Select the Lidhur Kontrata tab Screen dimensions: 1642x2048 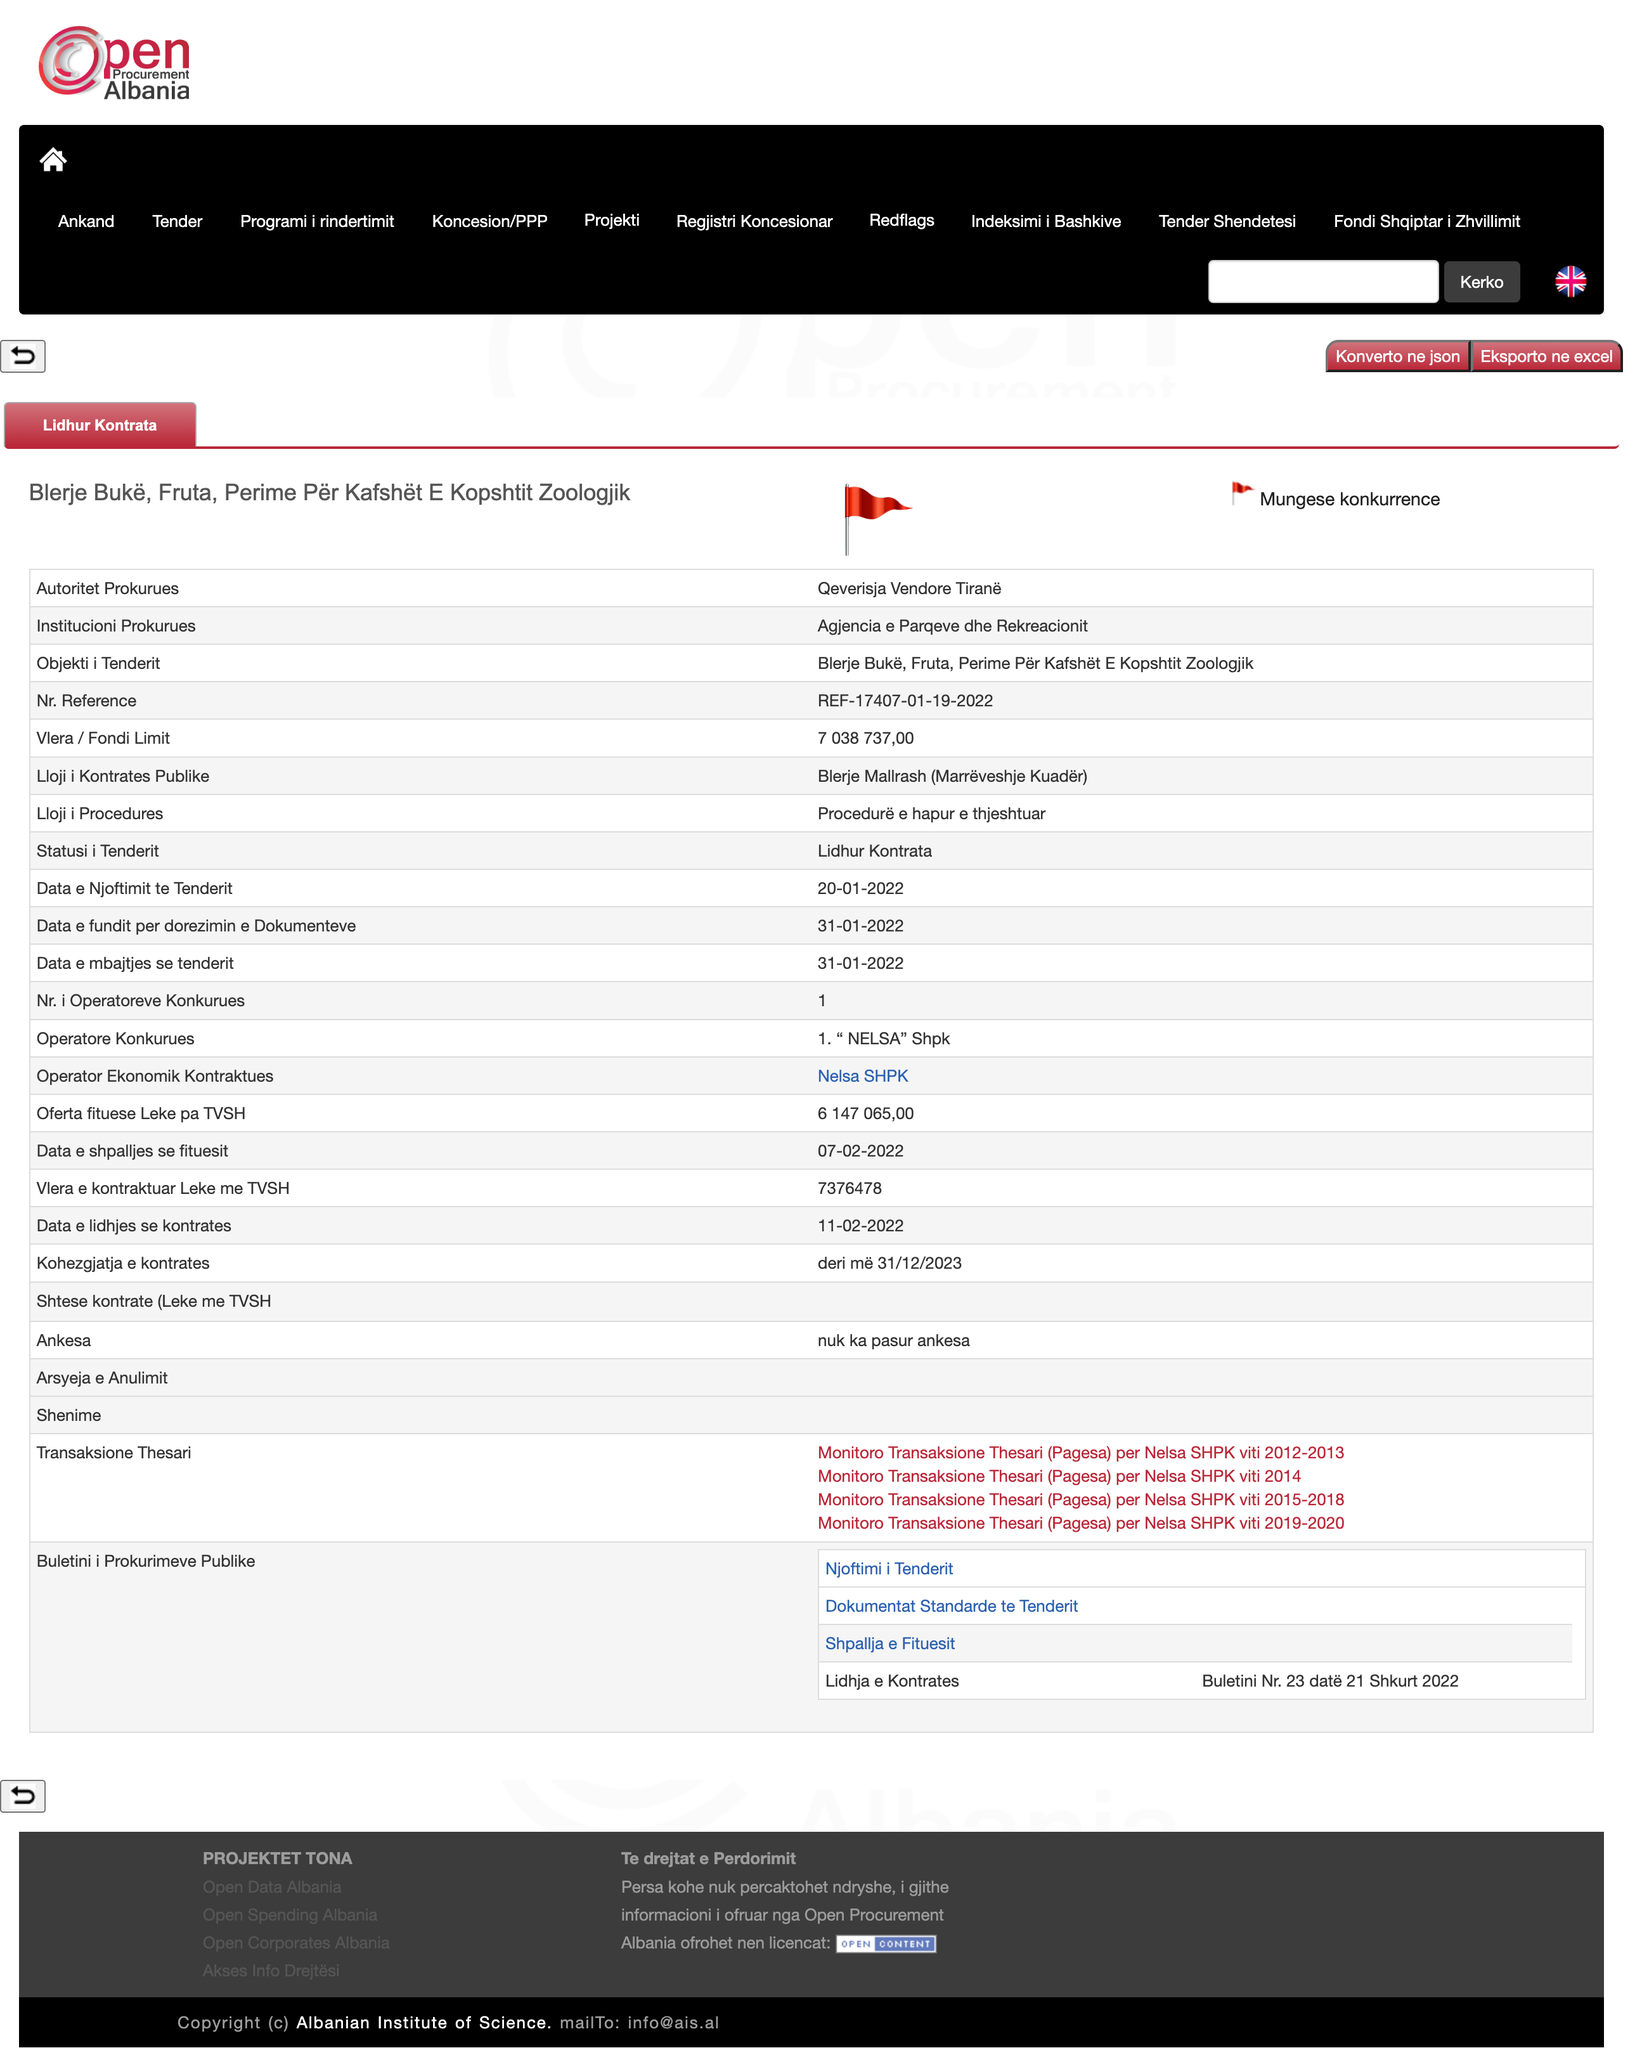100,426
